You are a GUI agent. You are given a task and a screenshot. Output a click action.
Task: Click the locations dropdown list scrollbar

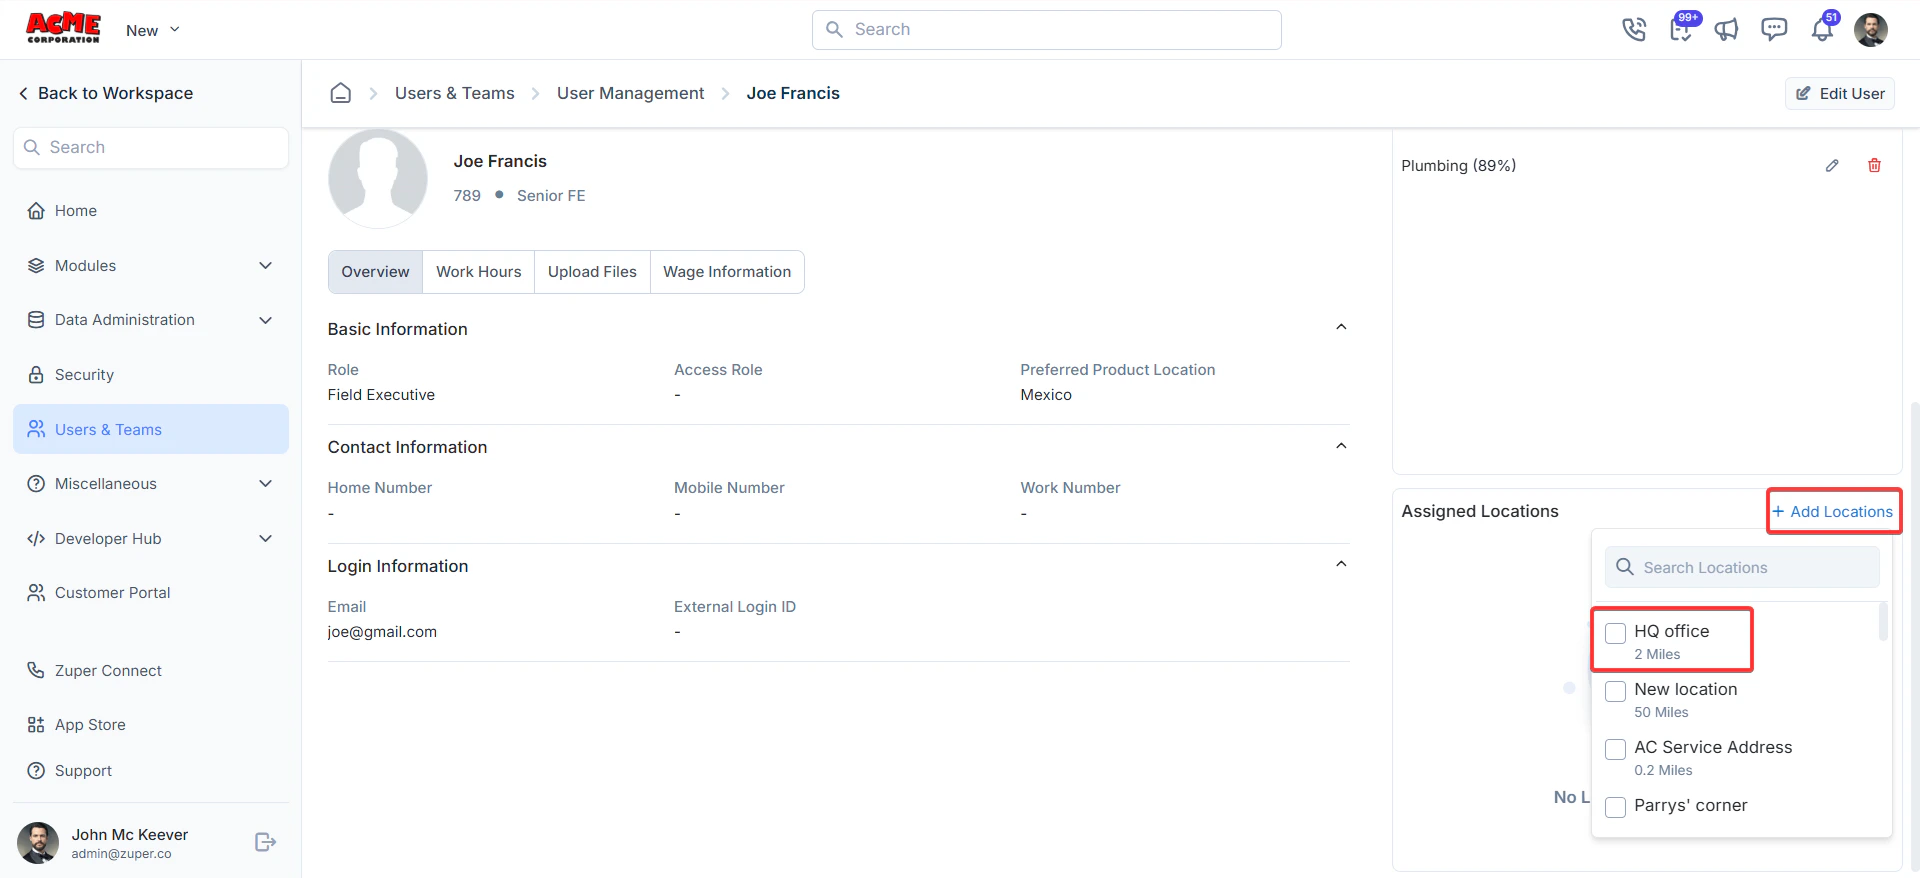click(x=1884, y=621)
